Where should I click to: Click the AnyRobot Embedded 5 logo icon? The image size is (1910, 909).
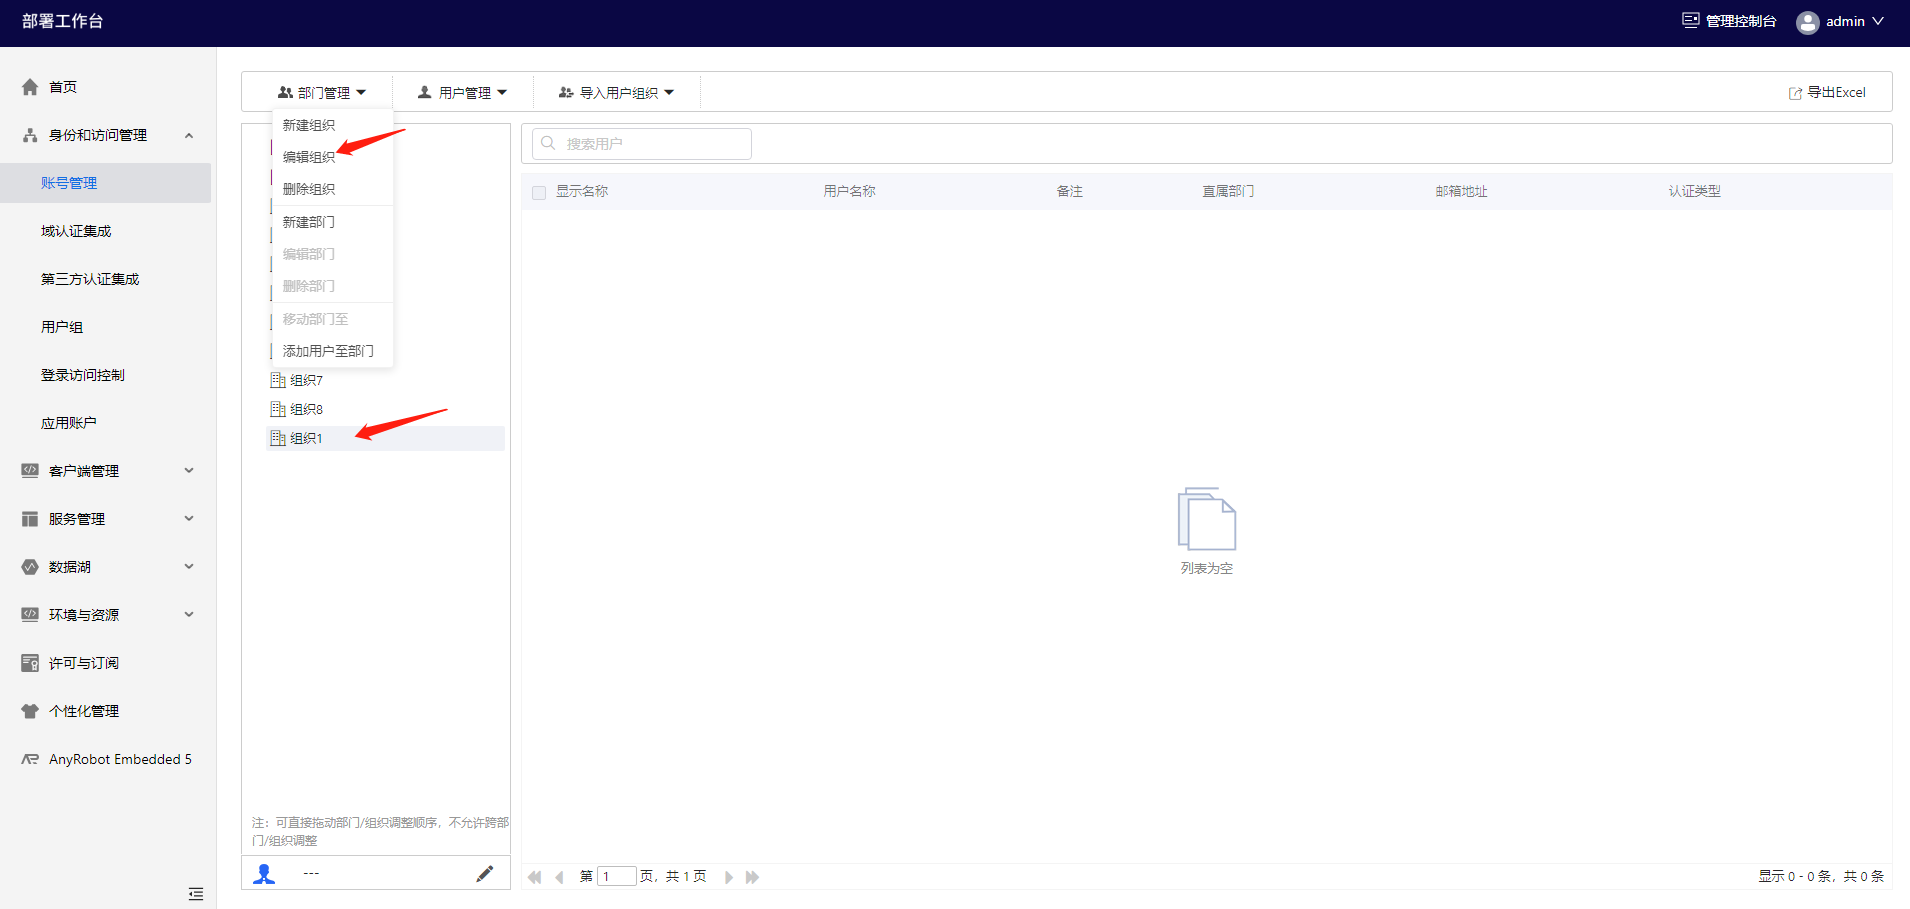tap(30, 759)
